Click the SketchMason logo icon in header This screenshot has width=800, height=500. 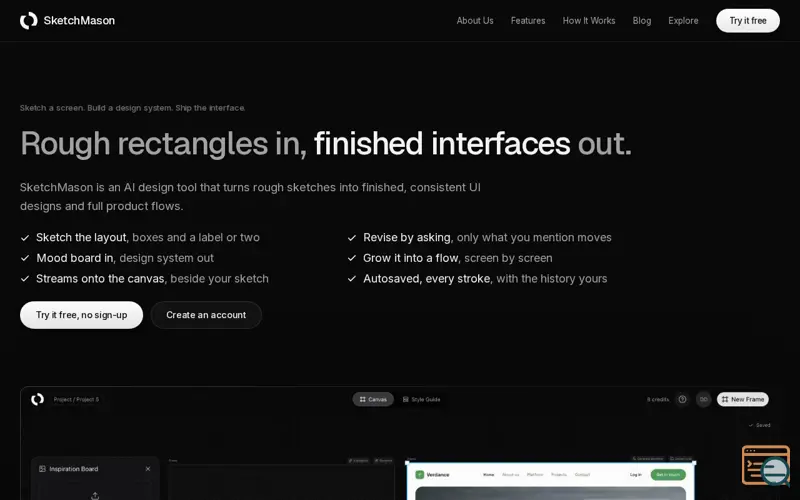(29, 20)
